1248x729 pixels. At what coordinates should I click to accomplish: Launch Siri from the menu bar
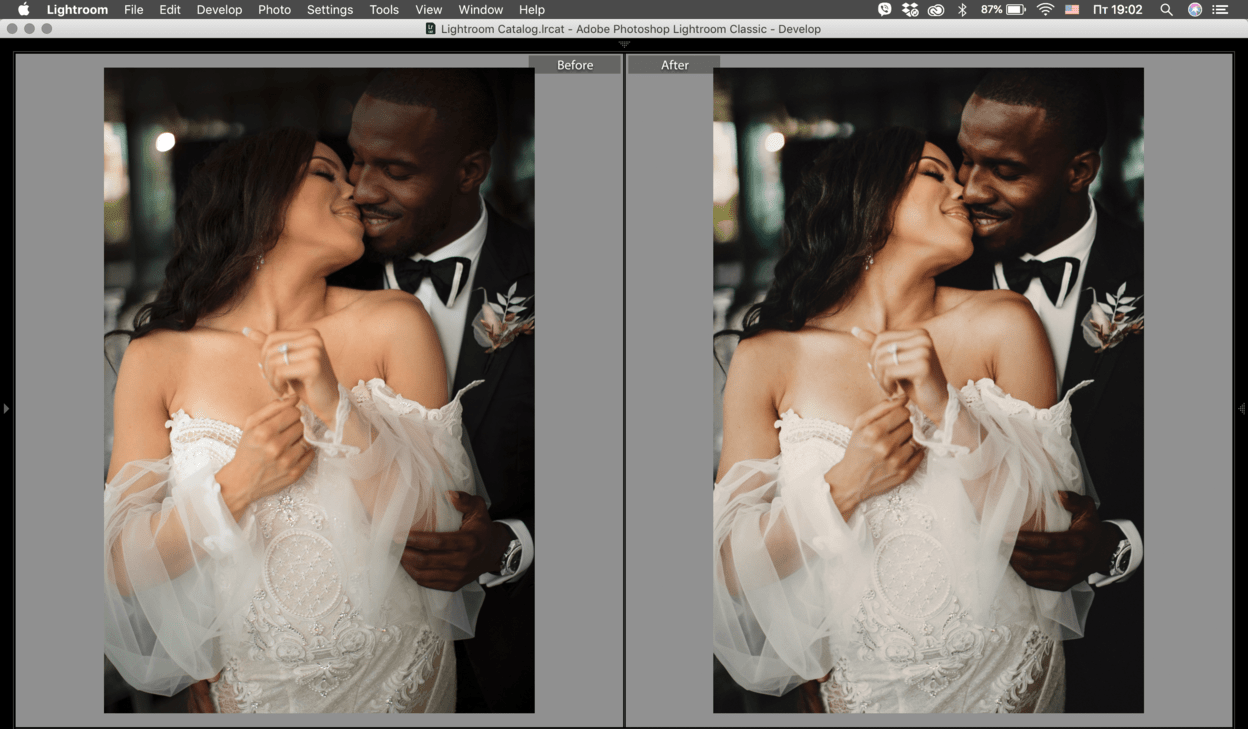point(1194,9)
